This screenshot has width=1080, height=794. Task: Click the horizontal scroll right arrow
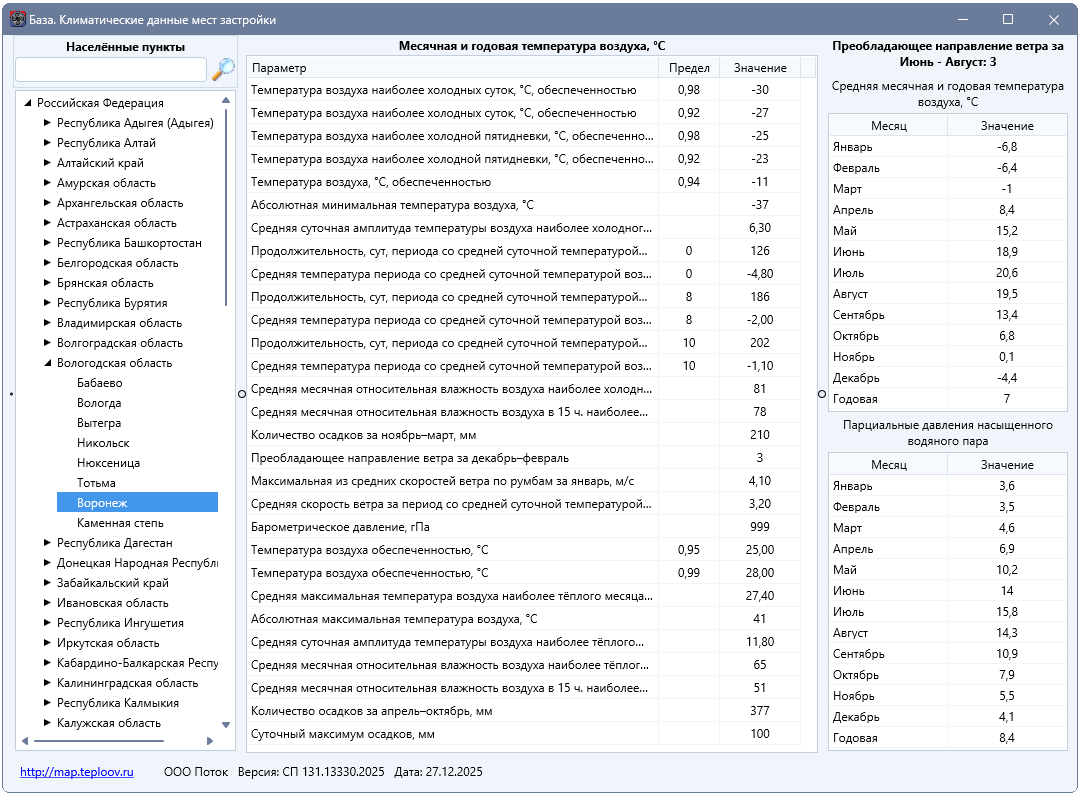pyautogui.click(x=210, y=741)
